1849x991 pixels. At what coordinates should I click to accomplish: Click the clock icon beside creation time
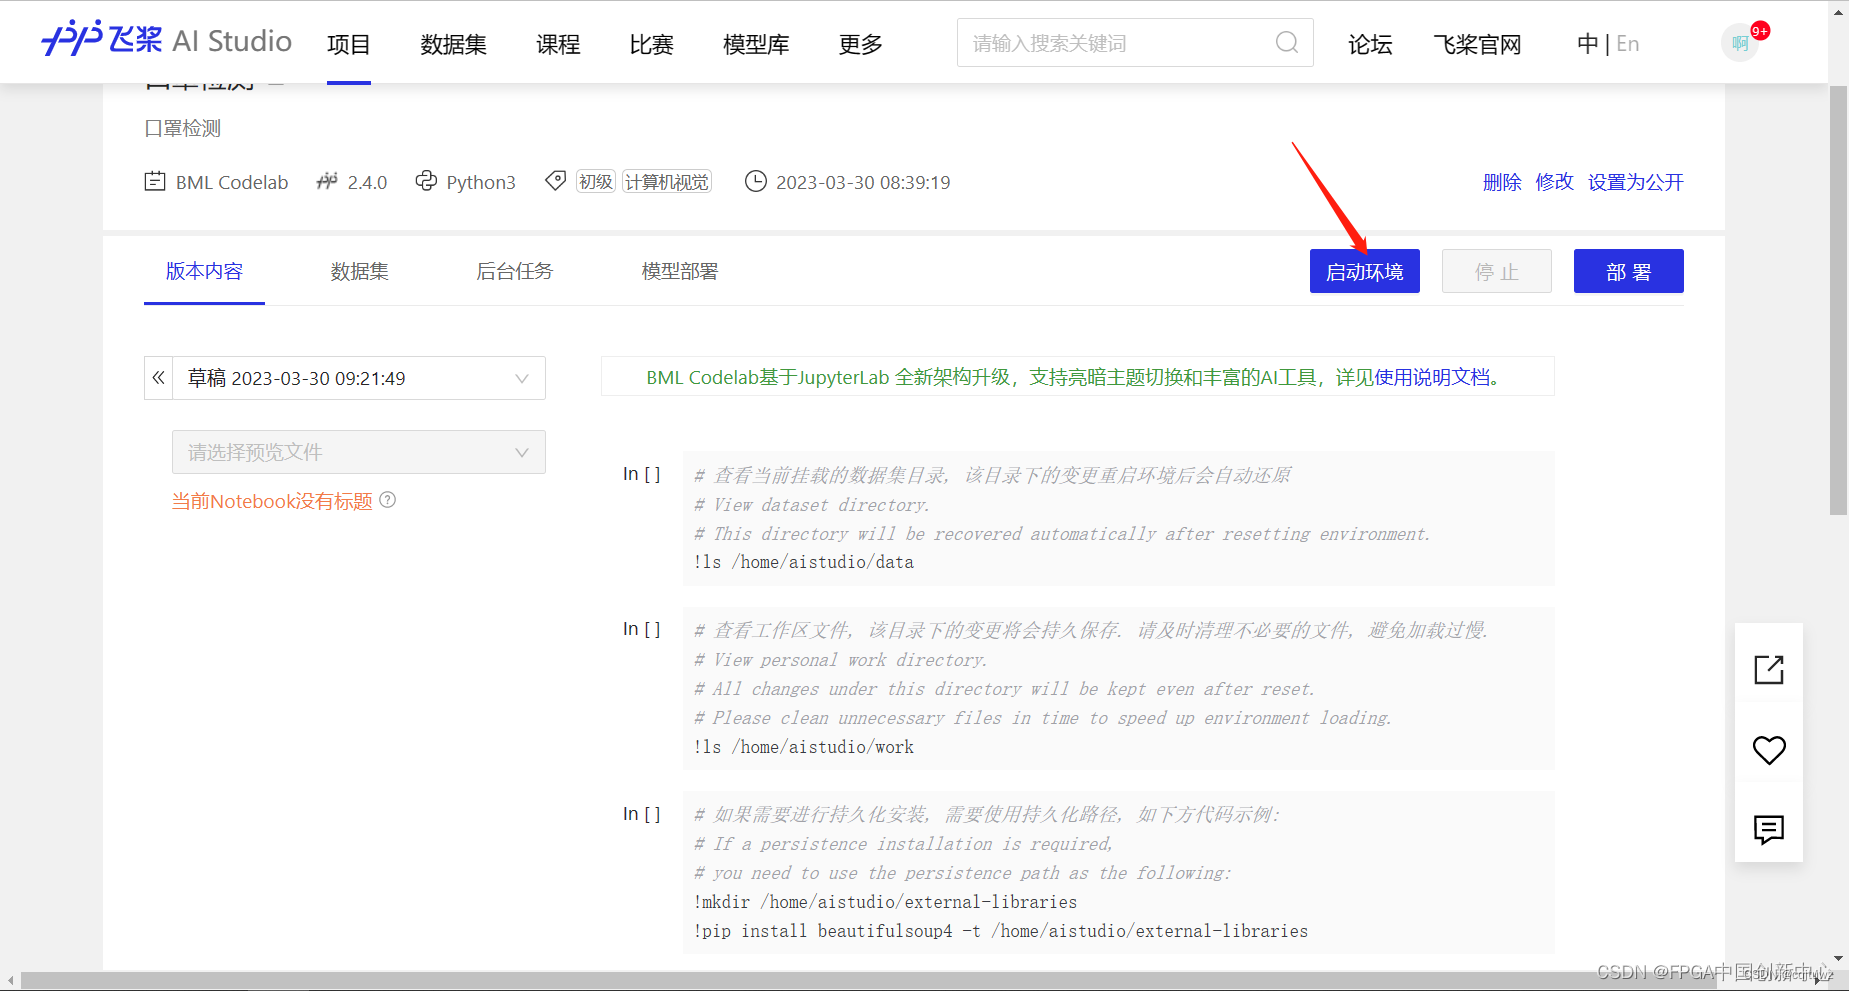click(x=756, y=181)
